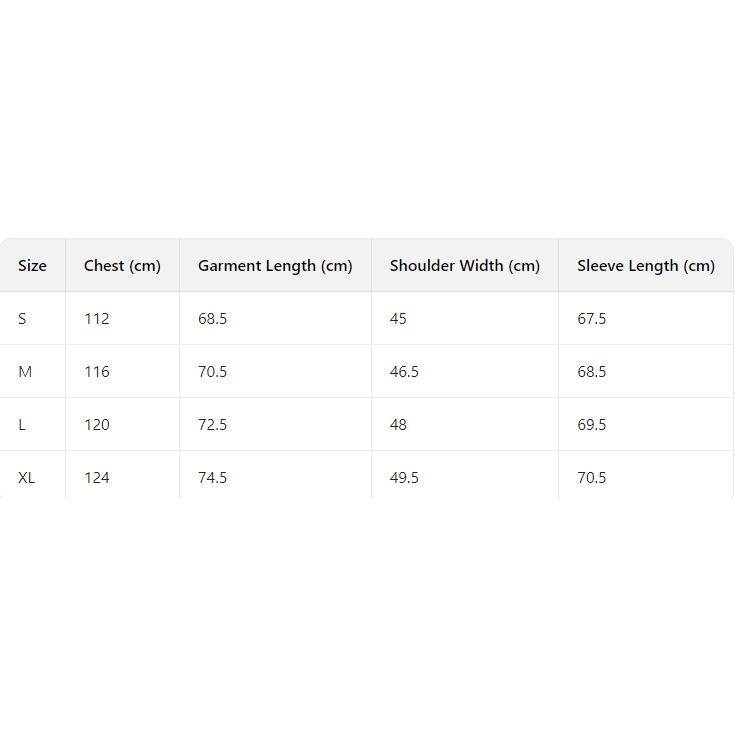The image size is (738, 738).
Task: Click the Sleeve Length (cm) header
Action: 646,266
